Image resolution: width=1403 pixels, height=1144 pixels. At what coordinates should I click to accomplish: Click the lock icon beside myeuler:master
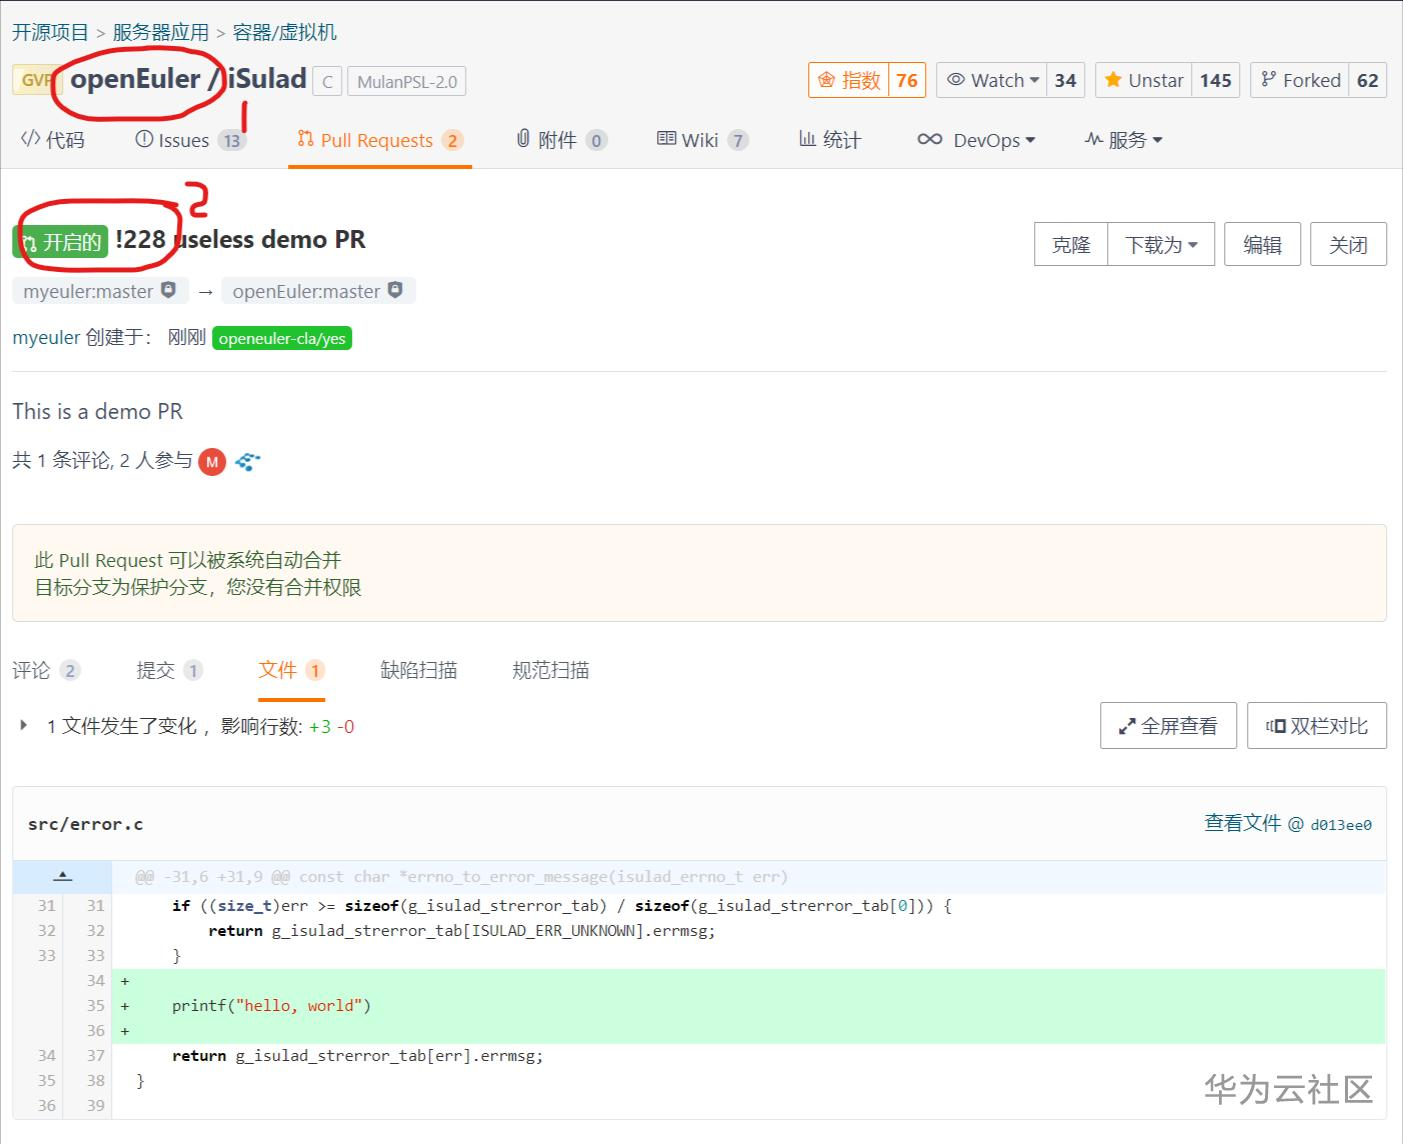[x=168, y=290]
